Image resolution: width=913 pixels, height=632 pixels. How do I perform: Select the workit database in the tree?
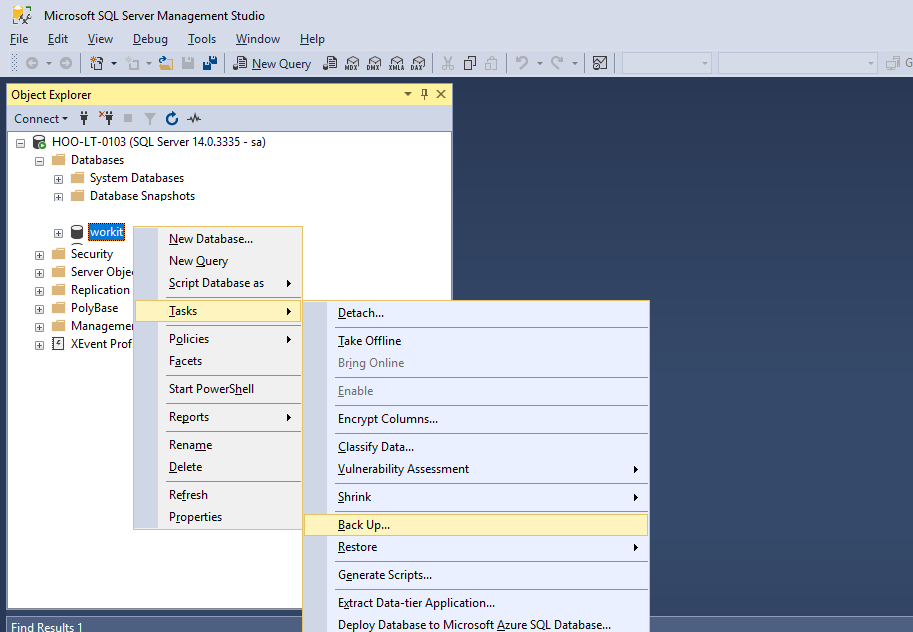107,232
